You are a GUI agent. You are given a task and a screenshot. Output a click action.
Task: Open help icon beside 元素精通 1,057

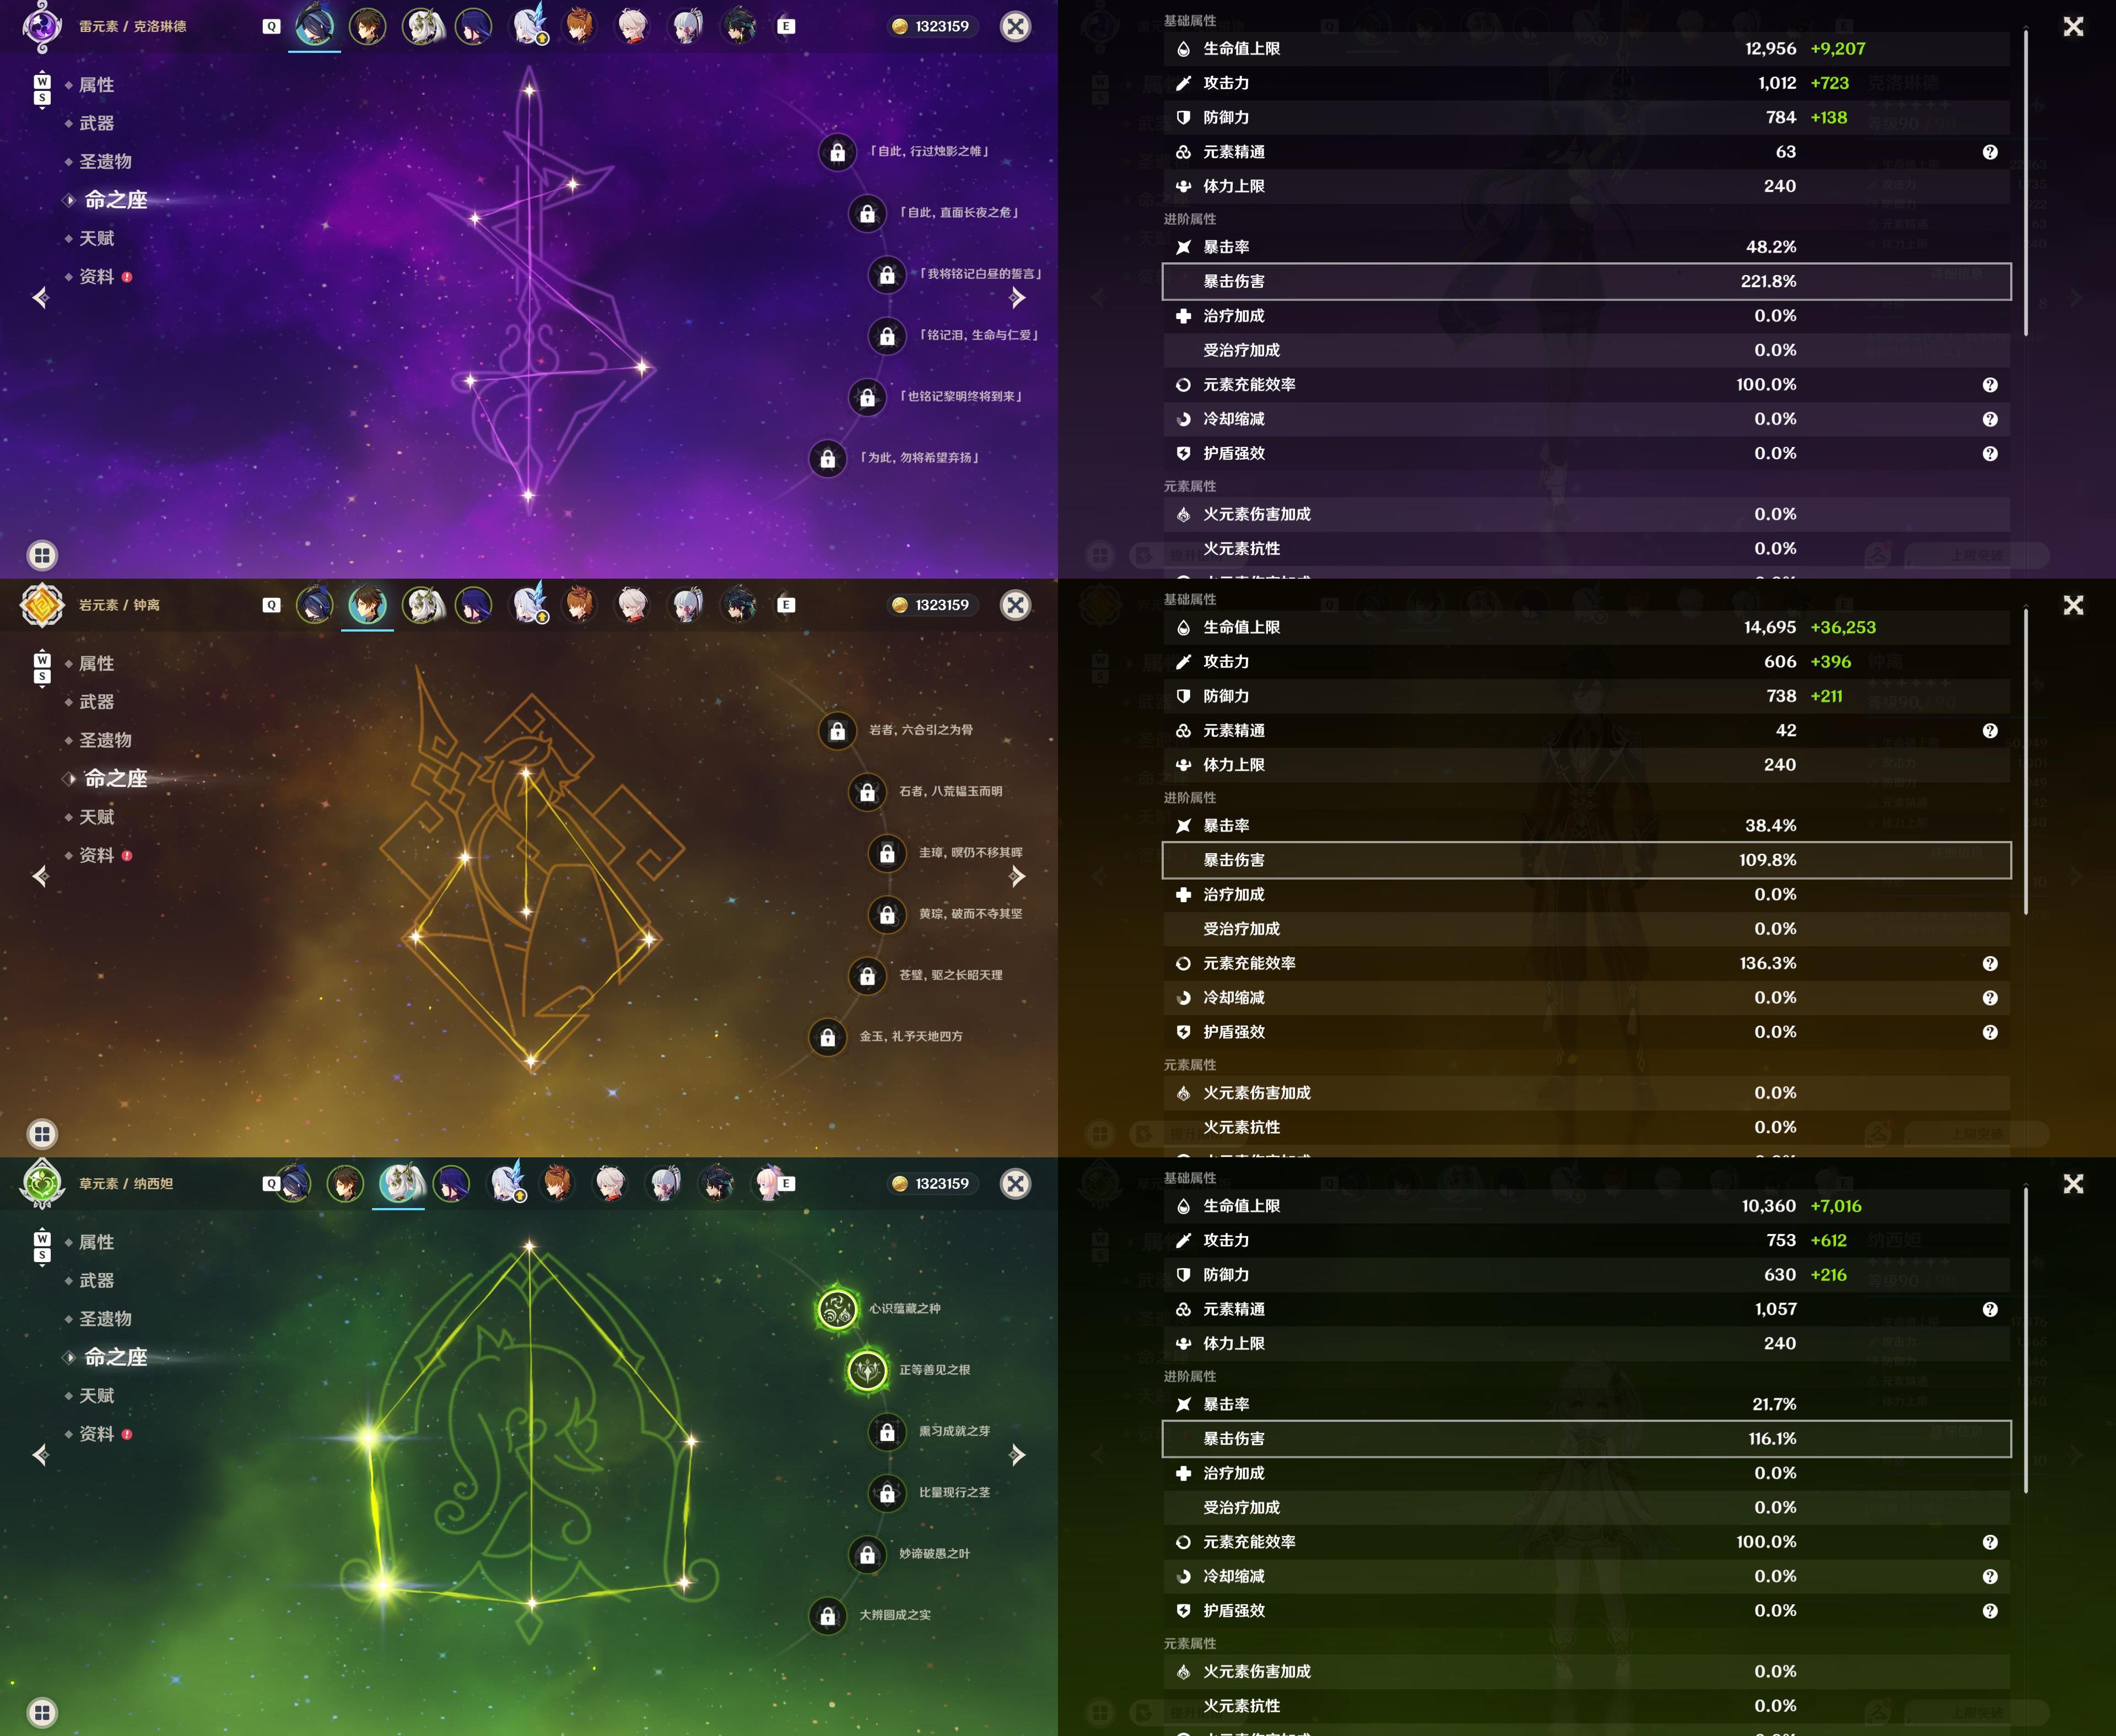point(1990,1310)
